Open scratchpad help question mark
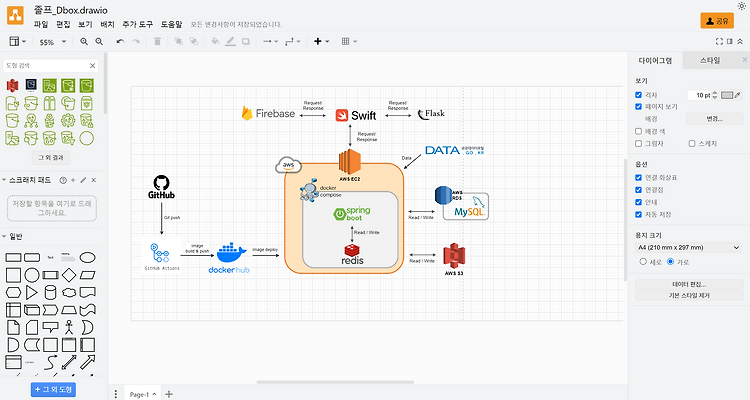Screen dimensions: 750x400 (63, 180)
